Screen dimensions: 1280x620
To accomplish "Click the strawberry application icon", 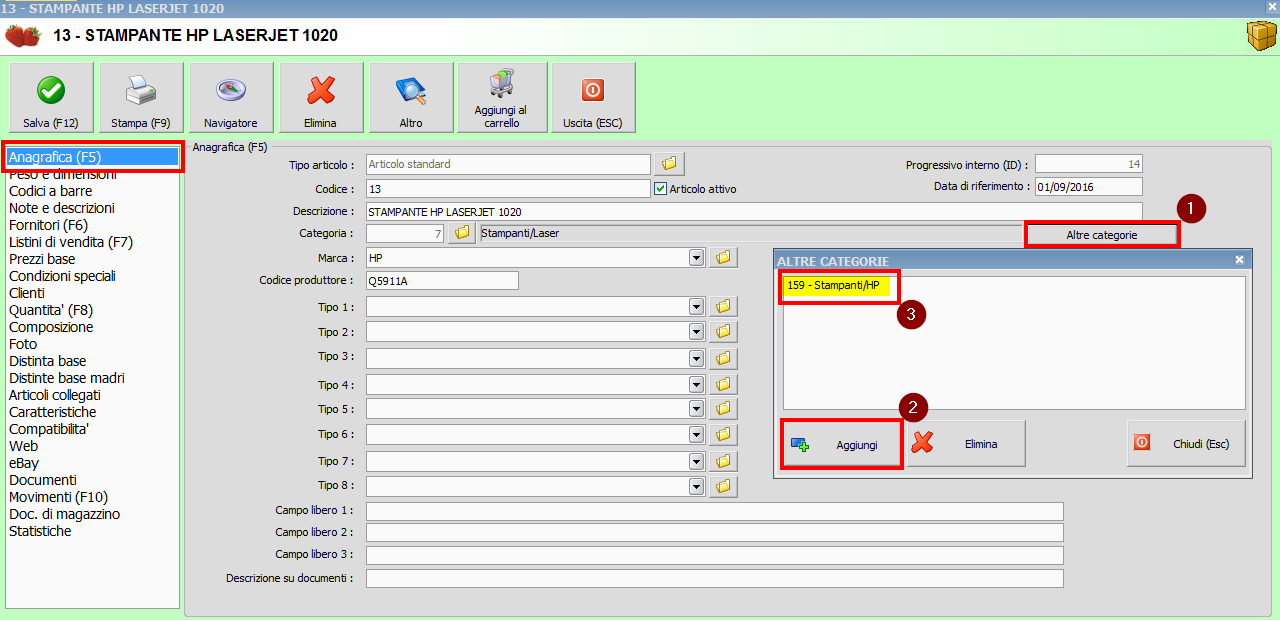I will click(22, 36).
